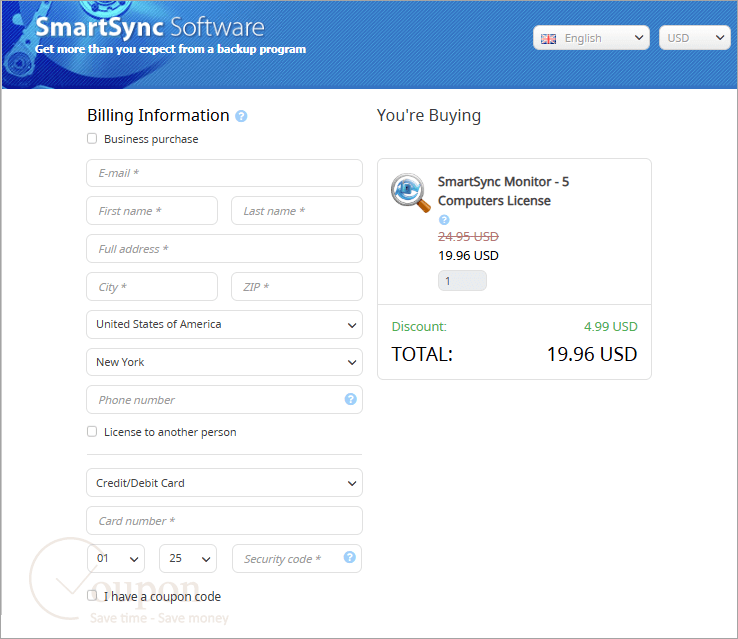Open the New York state dropdown

[x=225, y=362]
